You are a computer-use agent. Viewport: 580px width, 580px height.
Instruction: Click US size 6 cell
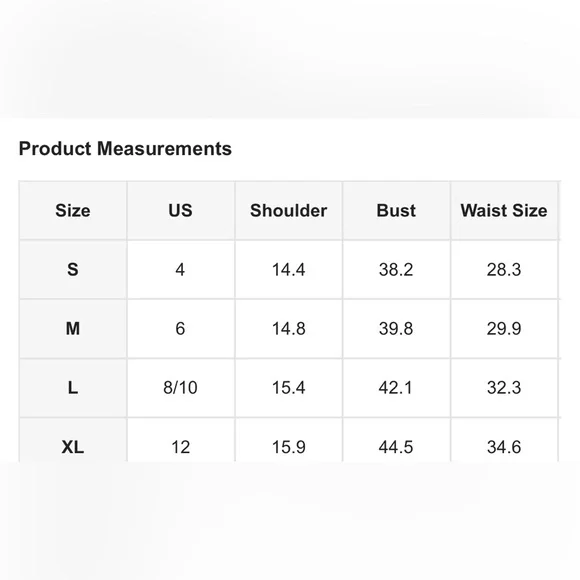point(181,328)
